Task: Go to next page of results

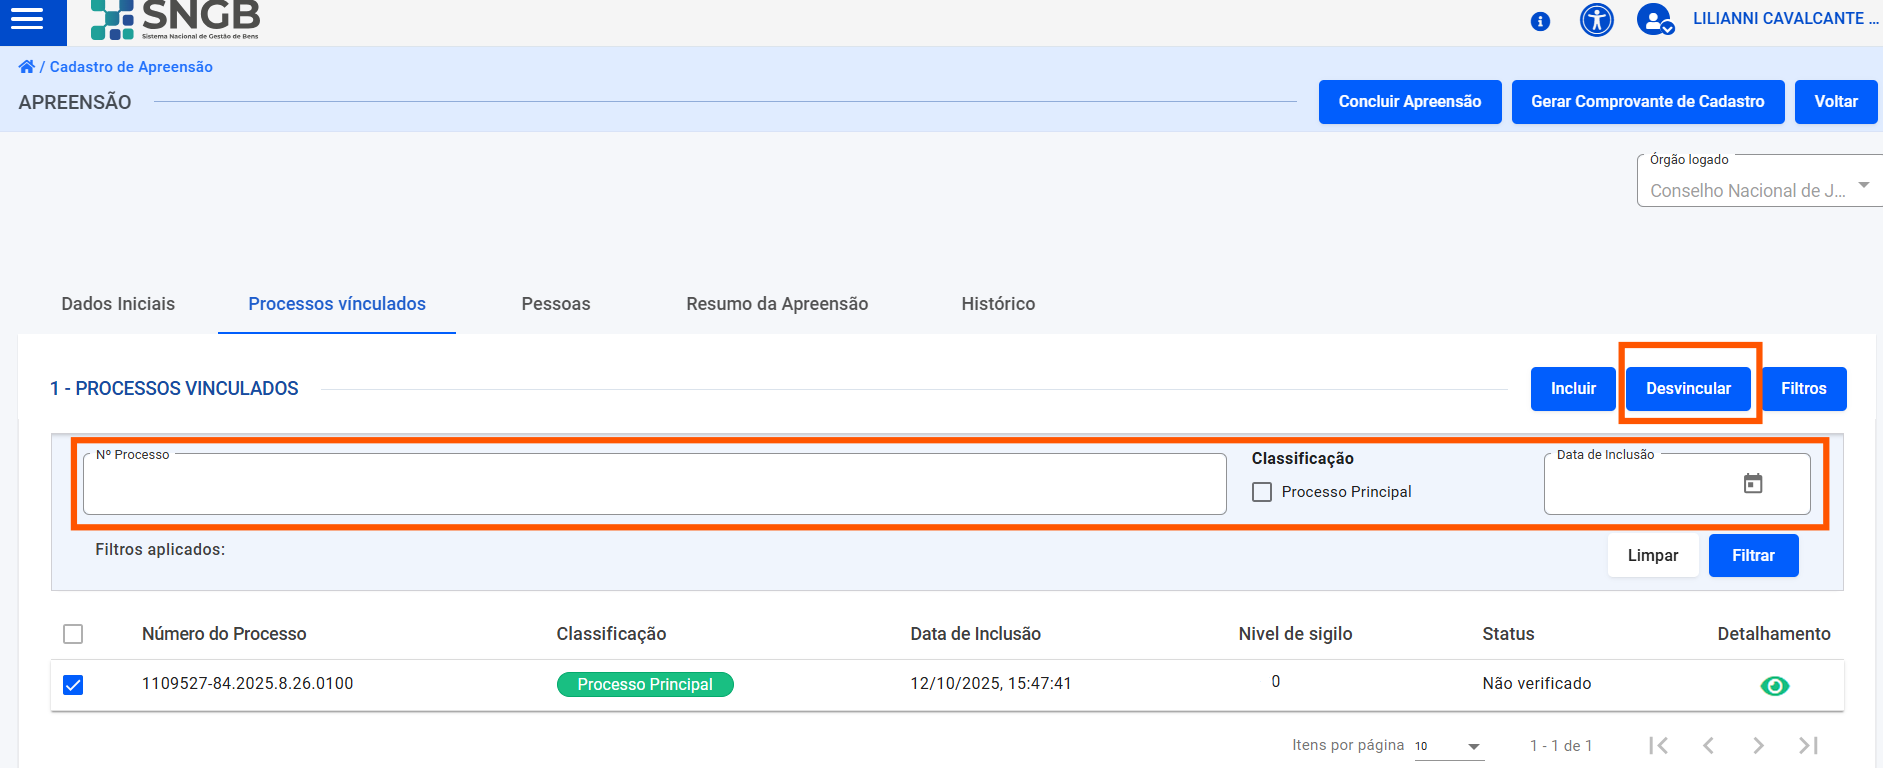Action: coord(1758,746)
